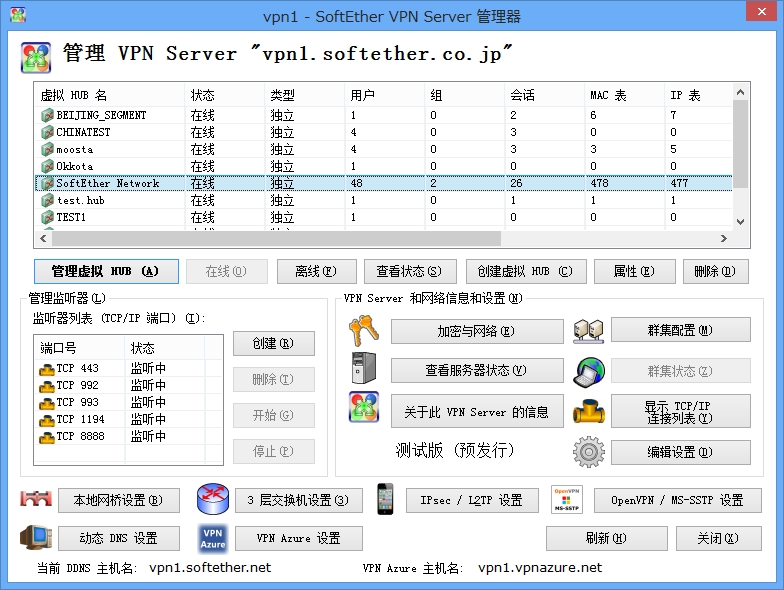Click hub list horizontal scrollbar left arrow
The image size is (784, 590).
click(44, 238)
